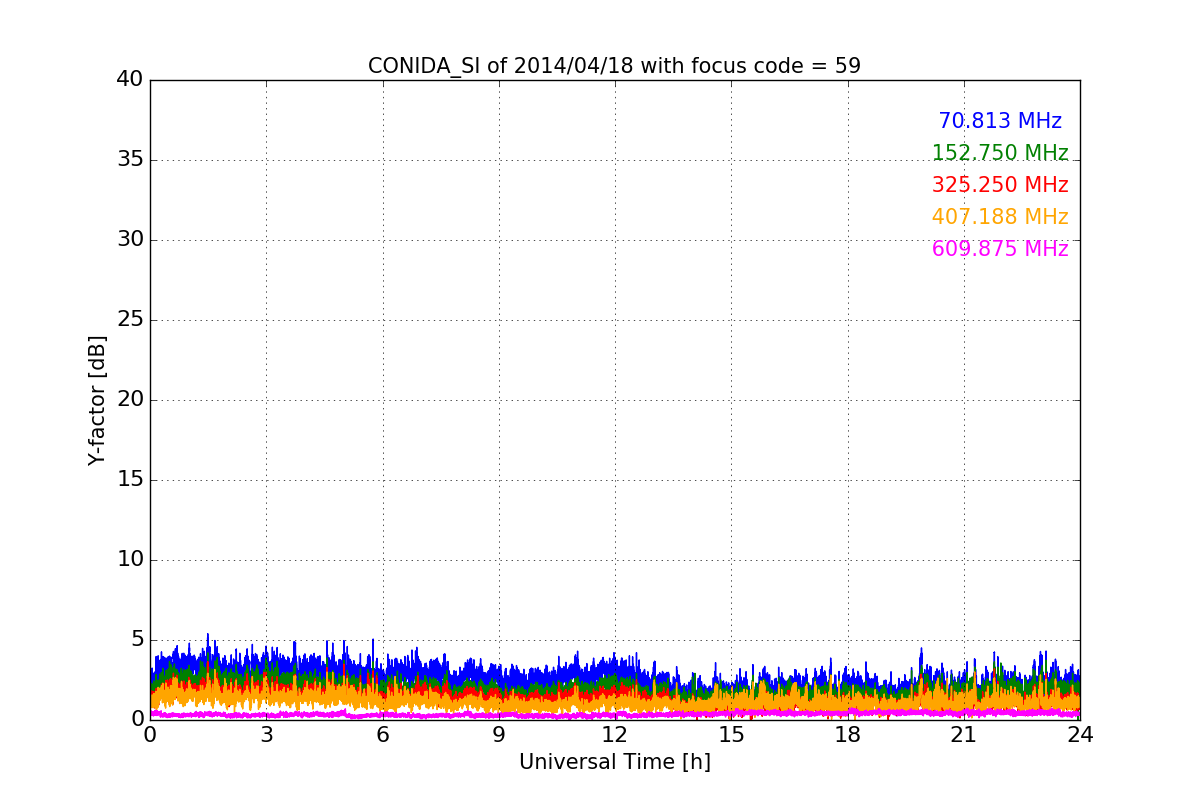Click the y-axis tick value 5

point(137,639)
